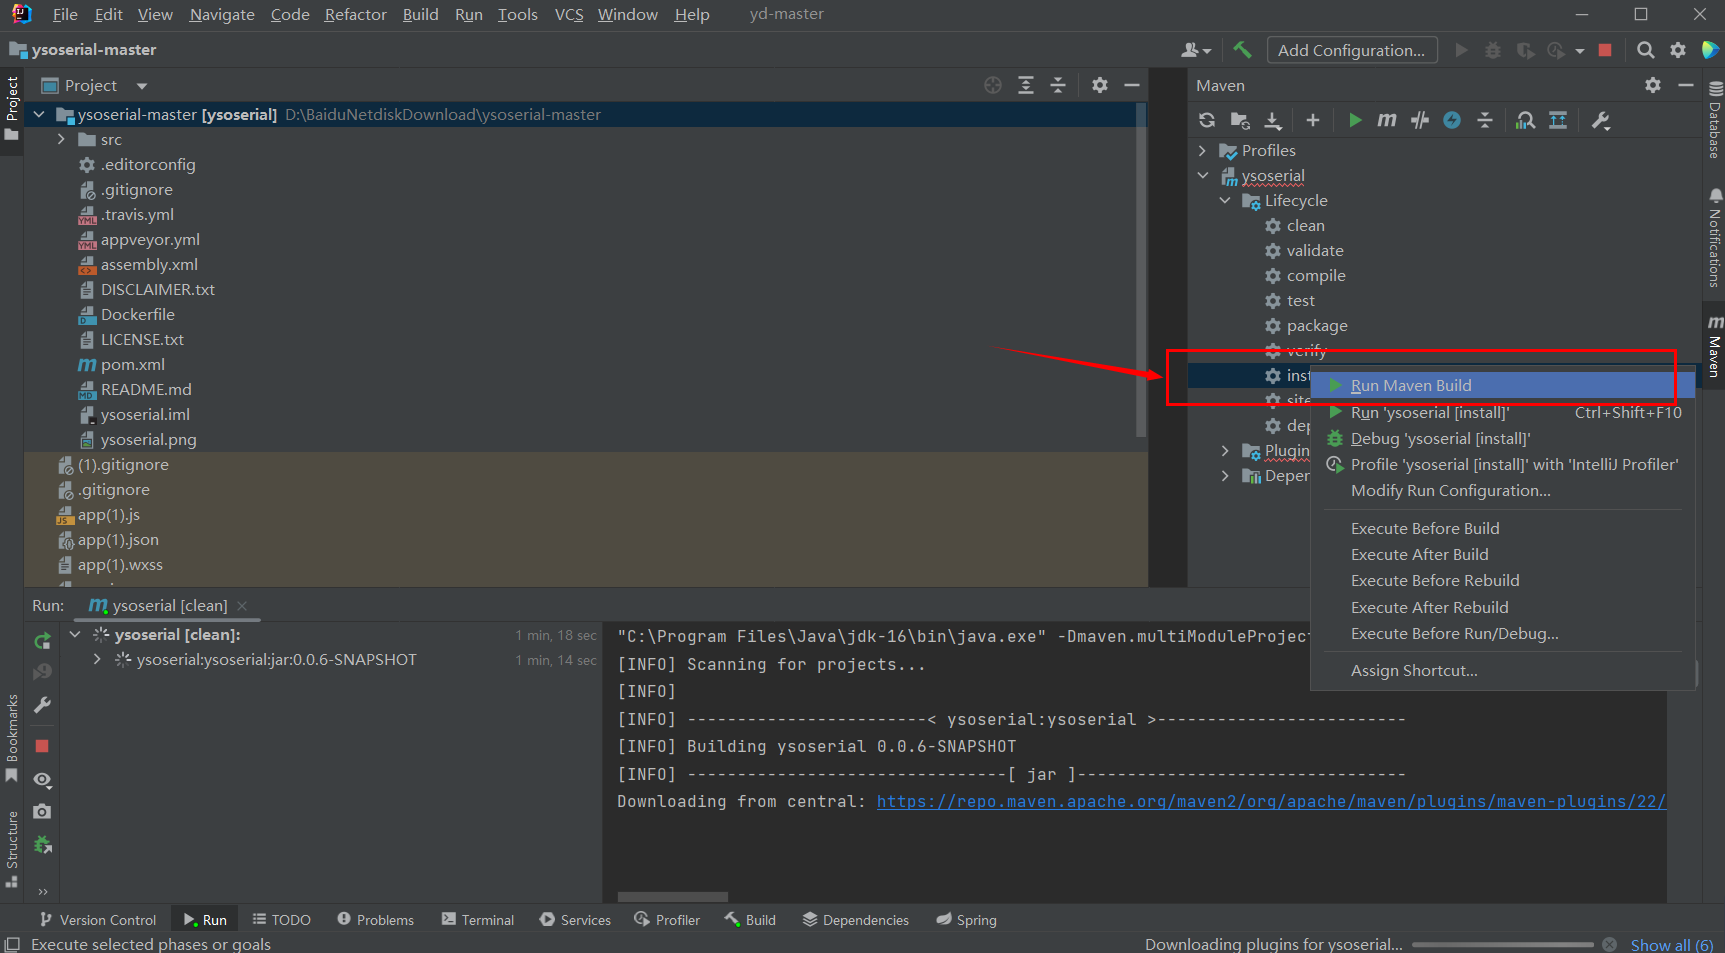Screen dimensions: 1725x953
Task: Click the Project tree vertical scrollbar
Action: pos(1141,270)
